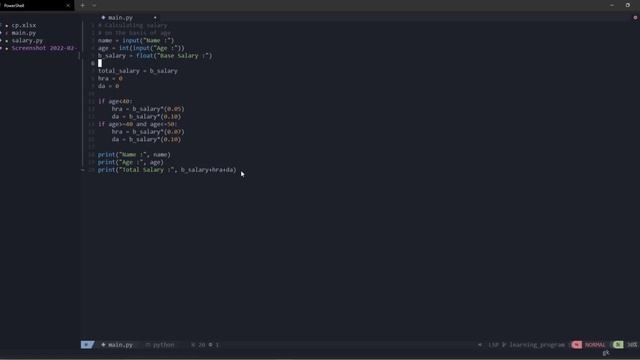The height and width of the screenshot is (360, 640).
Task: Minimize the terminal window
Action: click(611, 5)
